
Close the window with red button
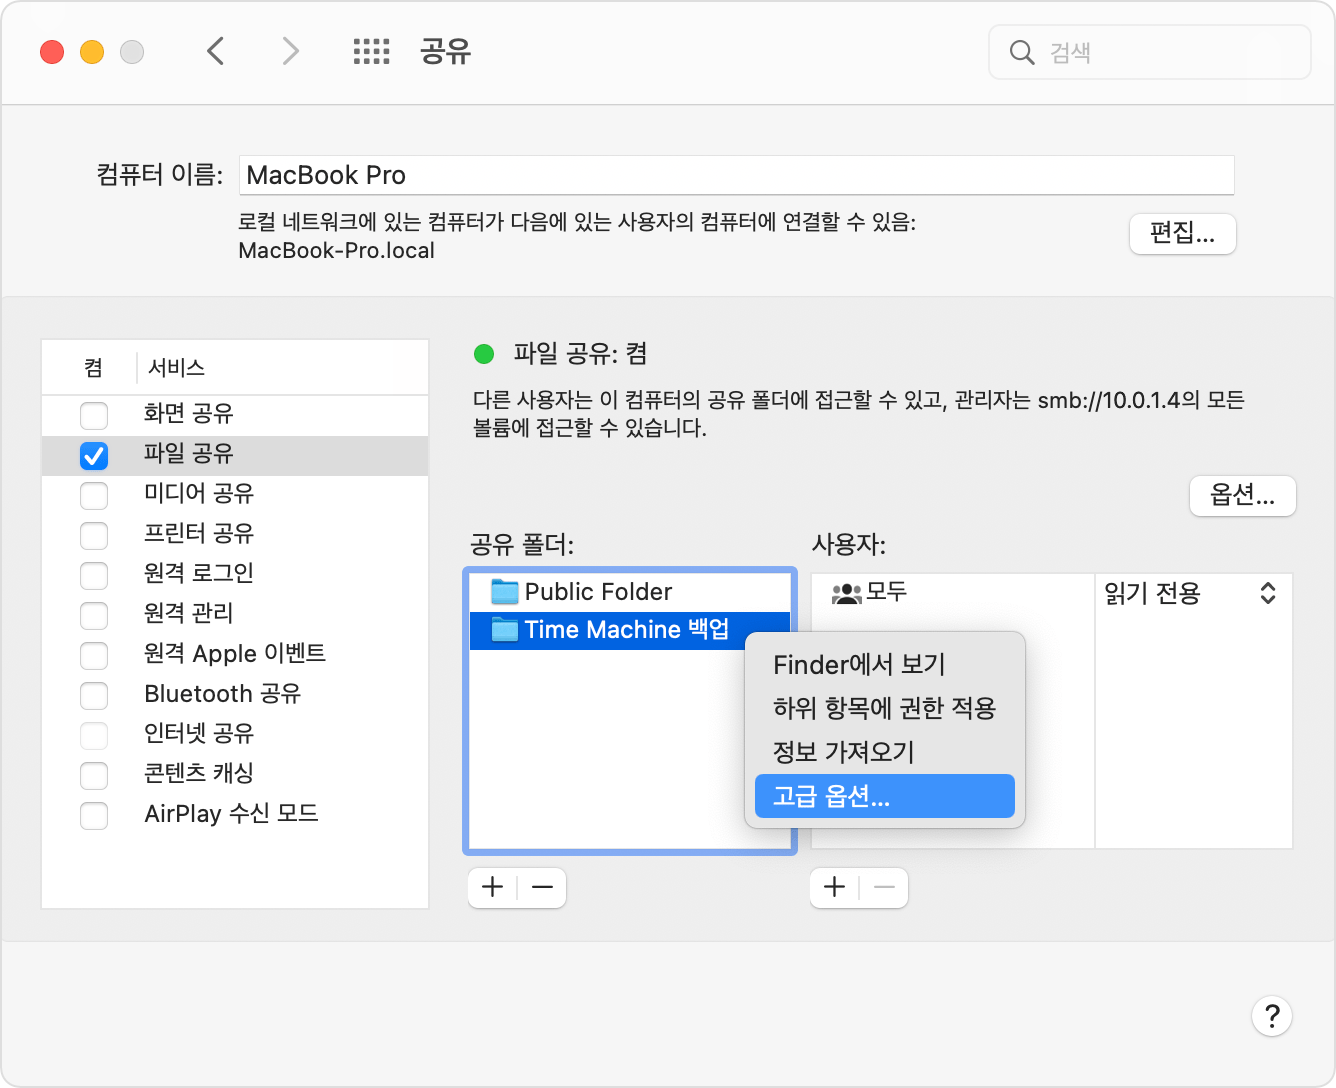[52, 52]
